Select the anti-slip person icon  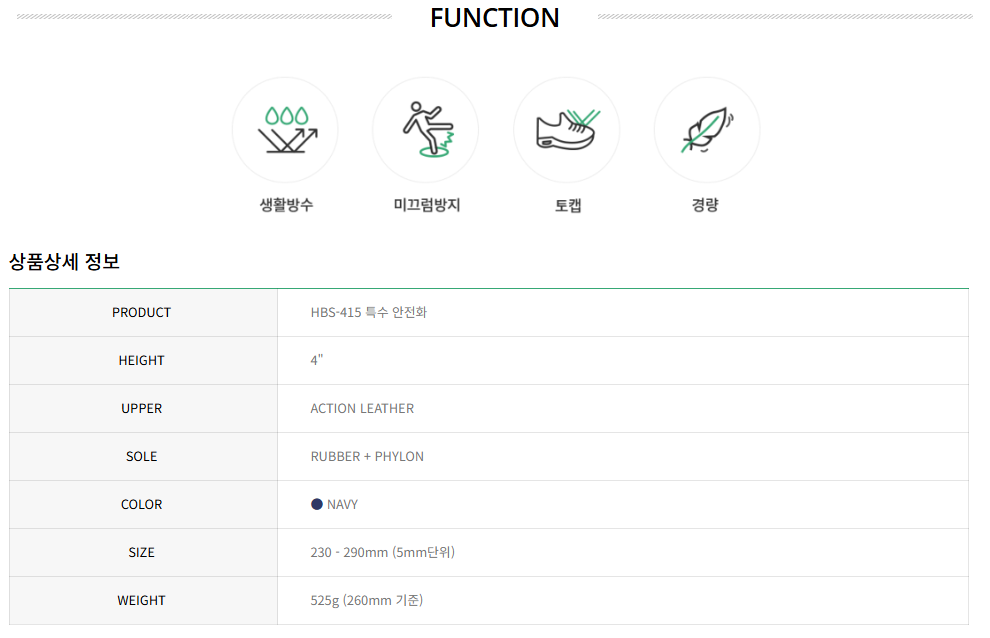coord(428,129)
